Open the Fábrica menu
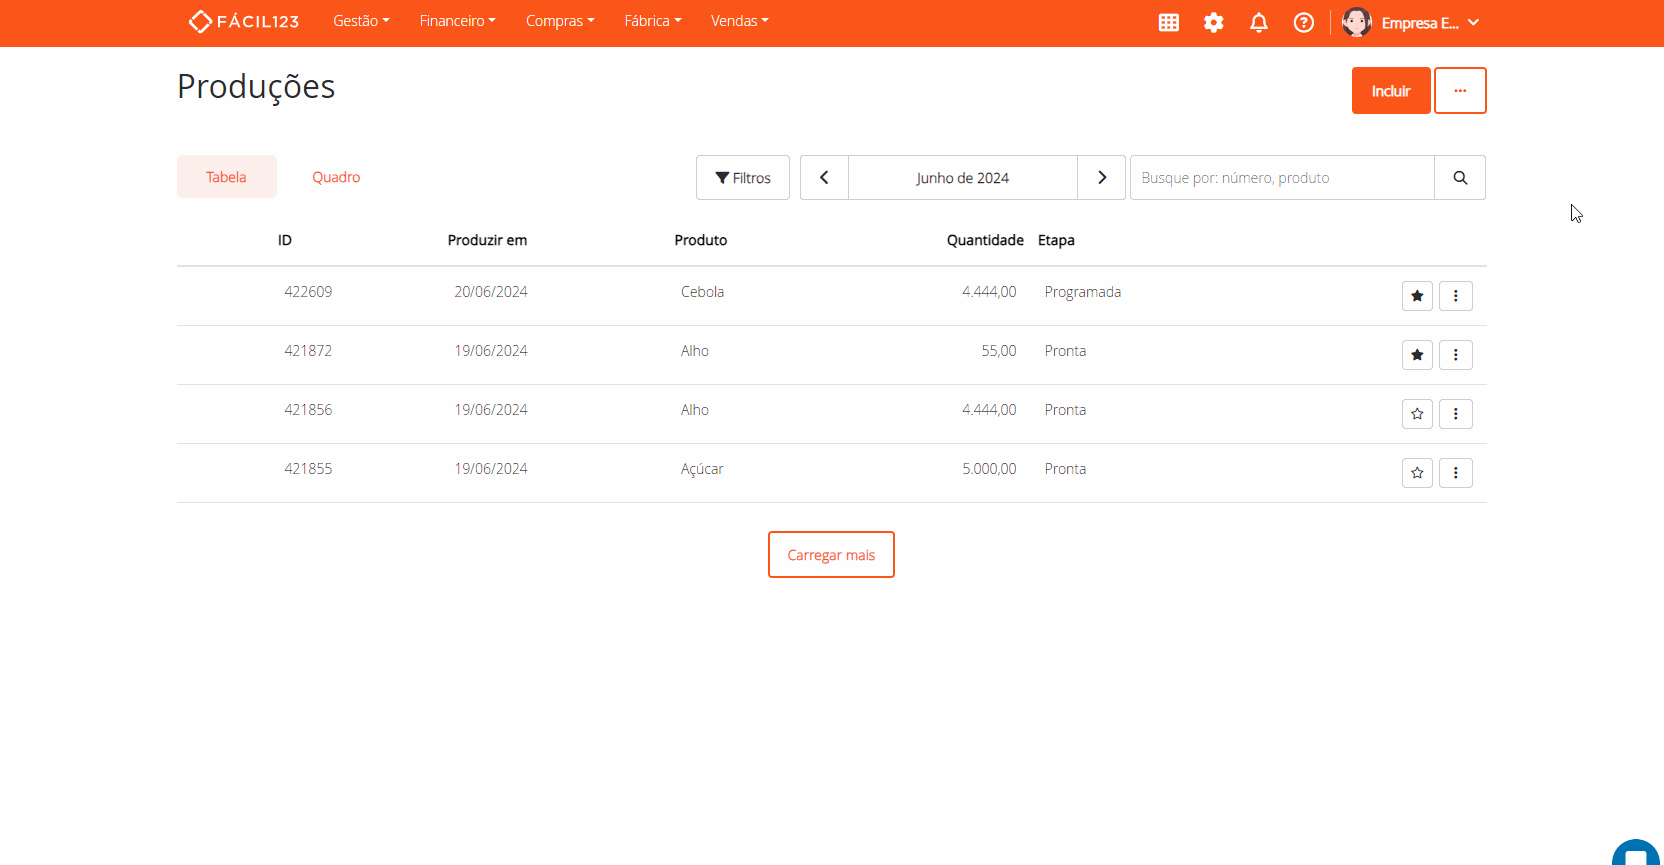Viewport: 1664px width, 865px height. point(652,21)
